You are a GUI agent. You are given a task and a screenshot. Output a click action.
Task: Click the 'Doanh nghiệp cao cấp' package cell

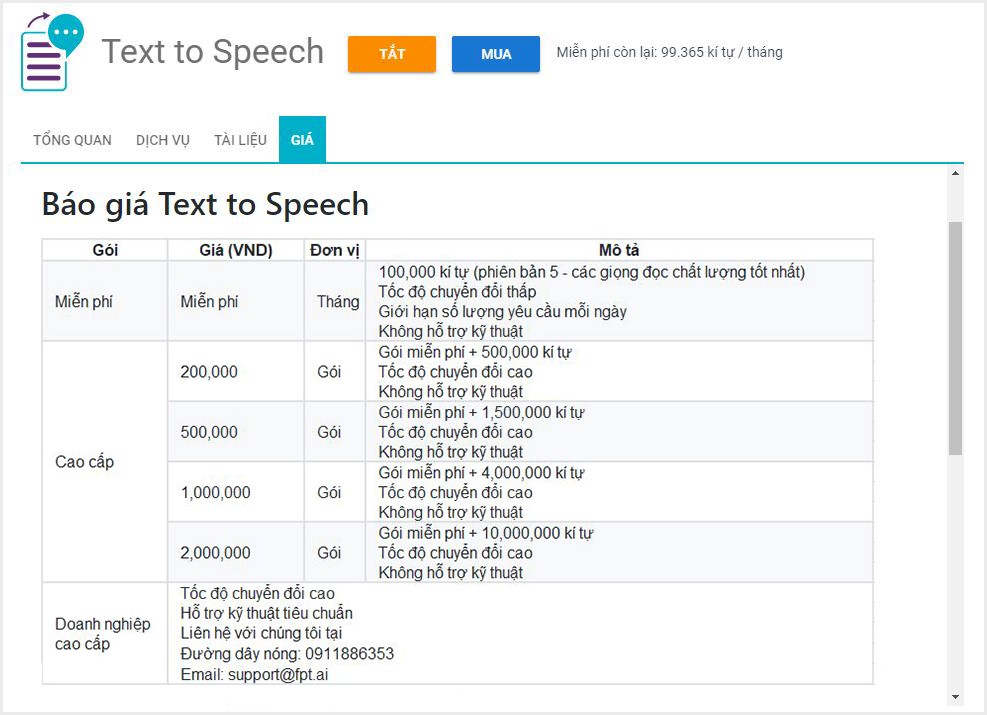[x=103, y=634]
